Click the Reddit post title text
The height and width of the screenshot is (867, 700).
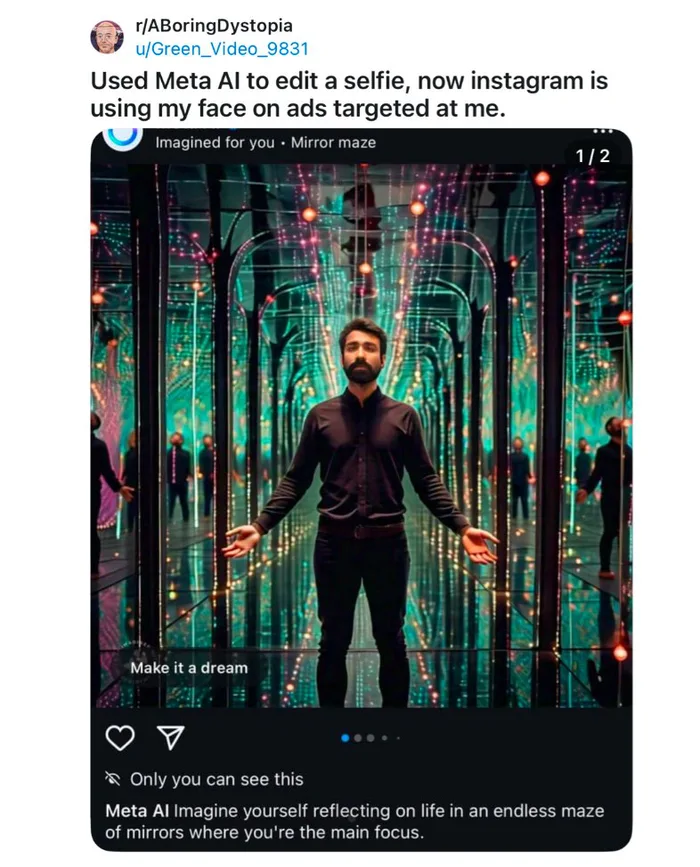pos(349,95)
